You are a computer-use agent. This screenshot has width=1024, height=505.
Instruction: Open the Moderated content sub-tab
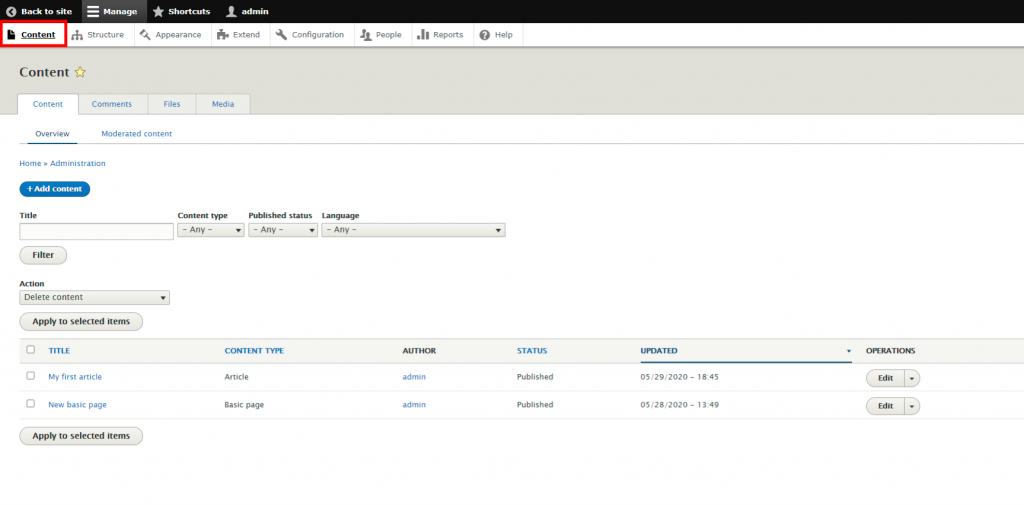pyautogui.click(x=136, y=134)
